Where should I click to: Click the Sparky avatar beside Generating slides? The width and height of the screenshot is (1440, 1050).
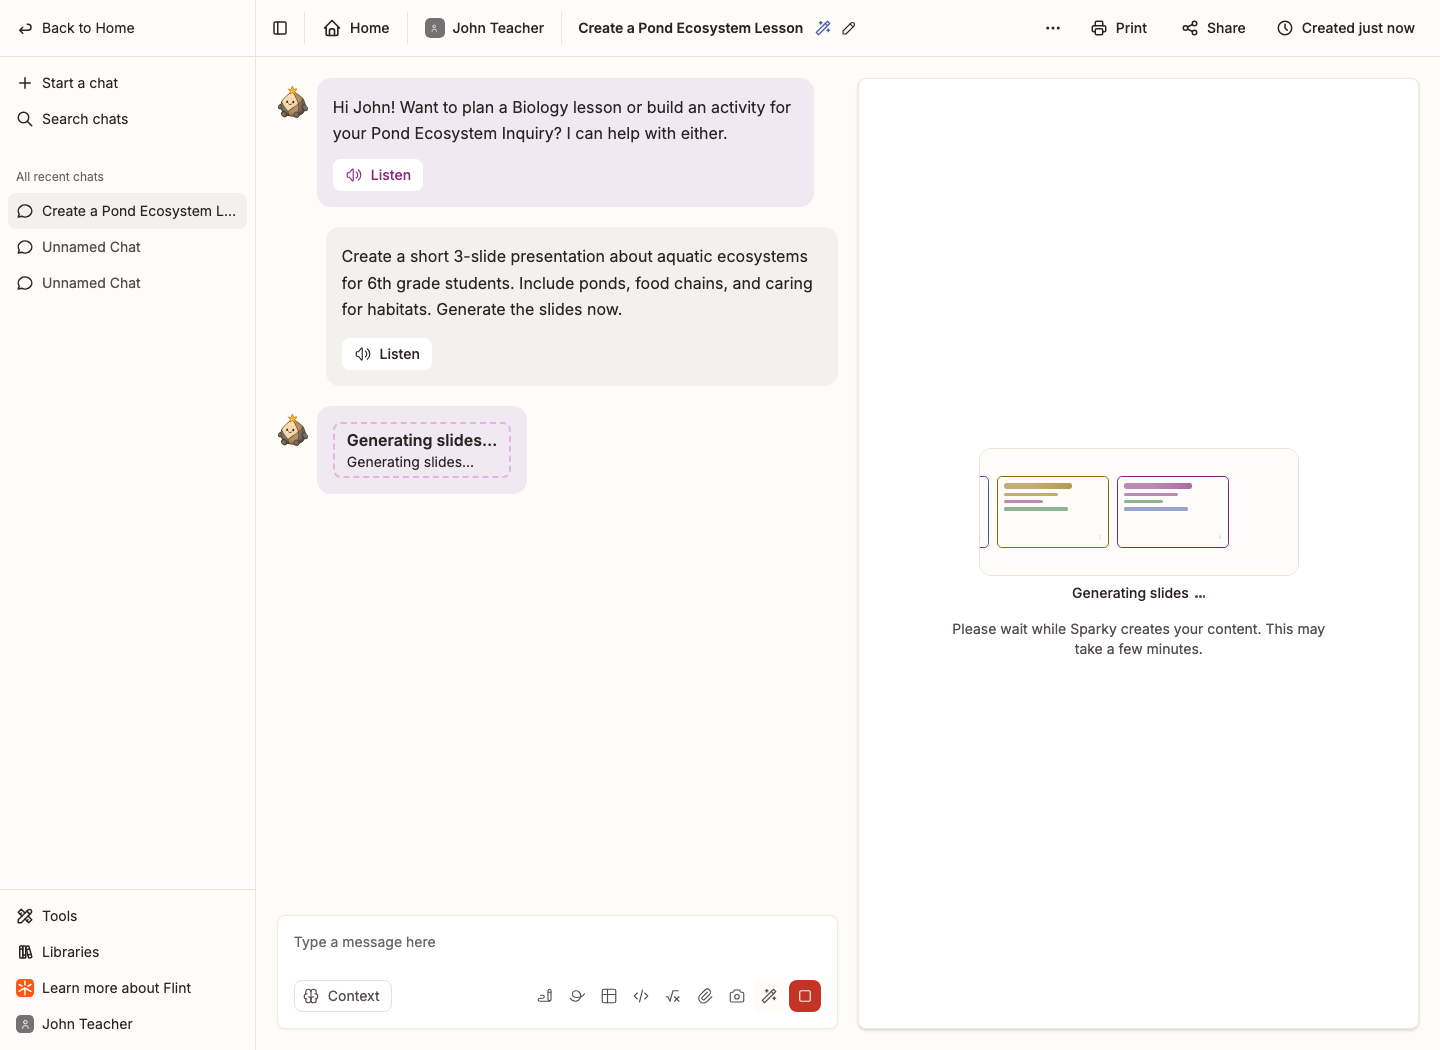tap(293, 430)
